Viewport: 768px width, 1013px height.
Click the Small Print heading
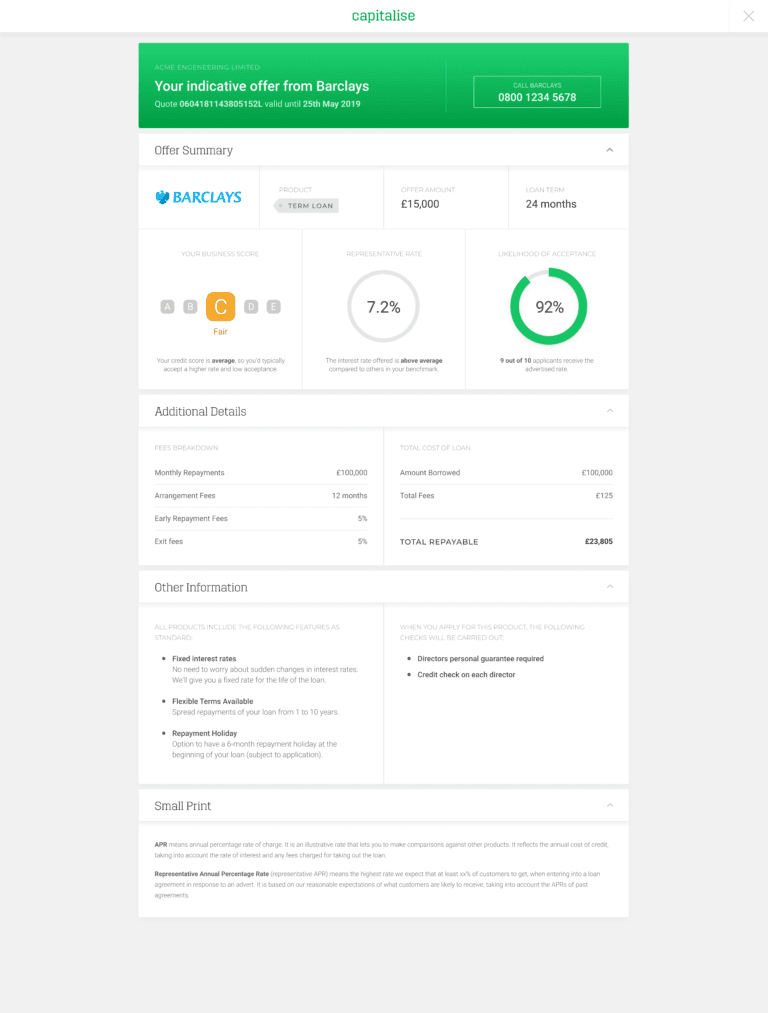click(182, 806)
